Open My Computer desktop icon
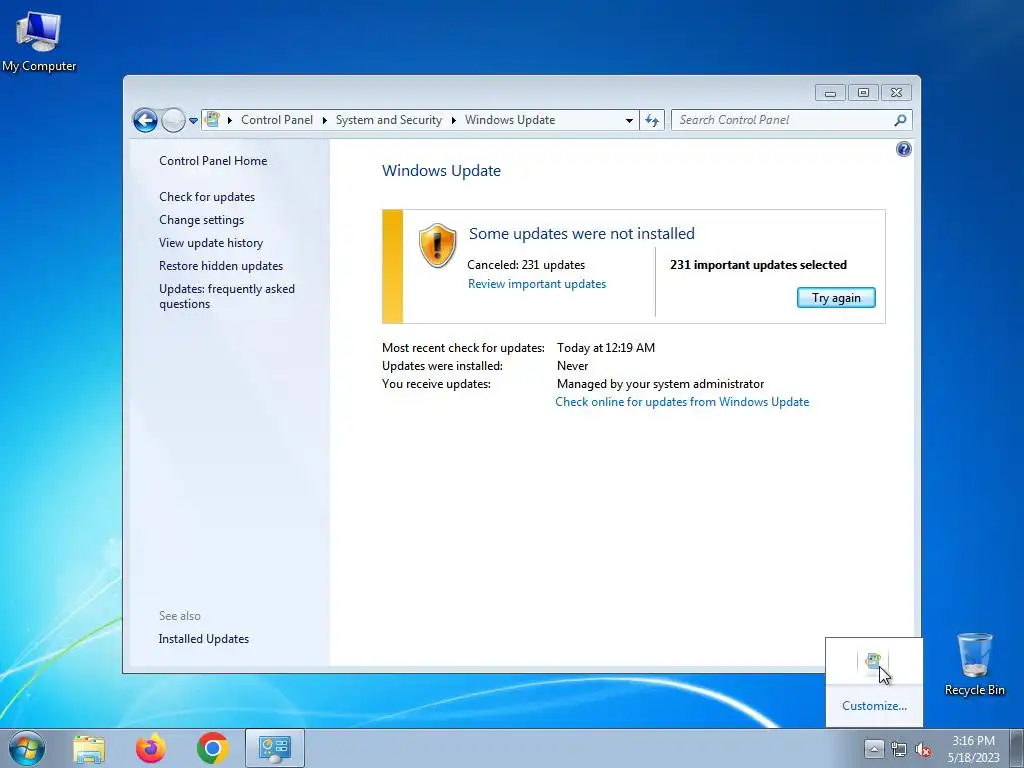Viewport: 1024px width, 768px height. pos(39,40)
